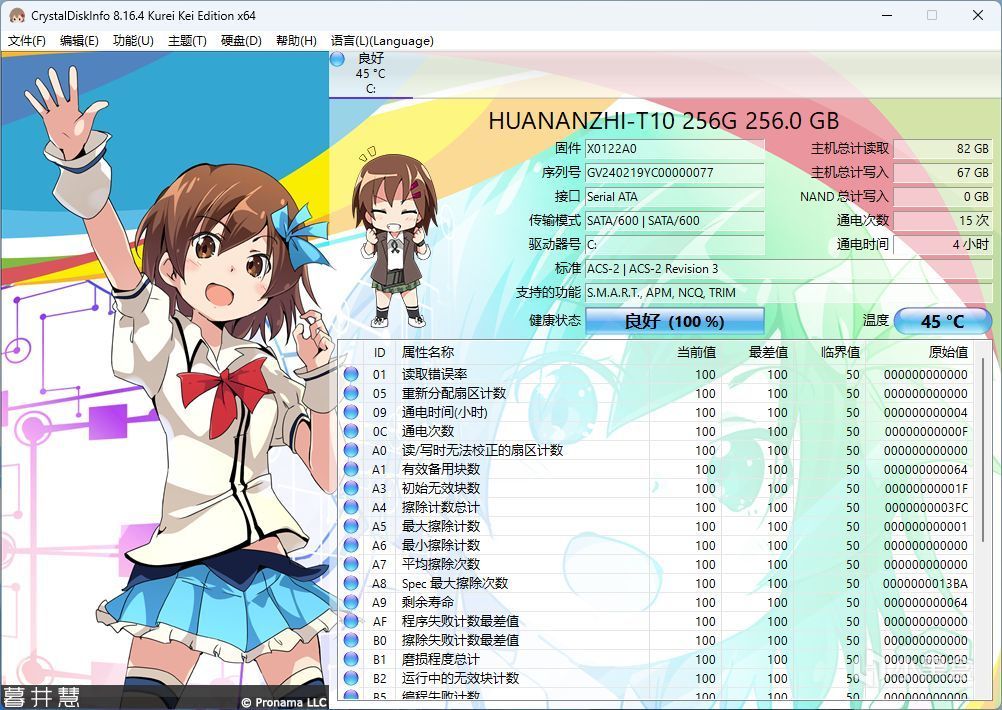Click the status orb for 剩余寿命 row

(351, 602)
